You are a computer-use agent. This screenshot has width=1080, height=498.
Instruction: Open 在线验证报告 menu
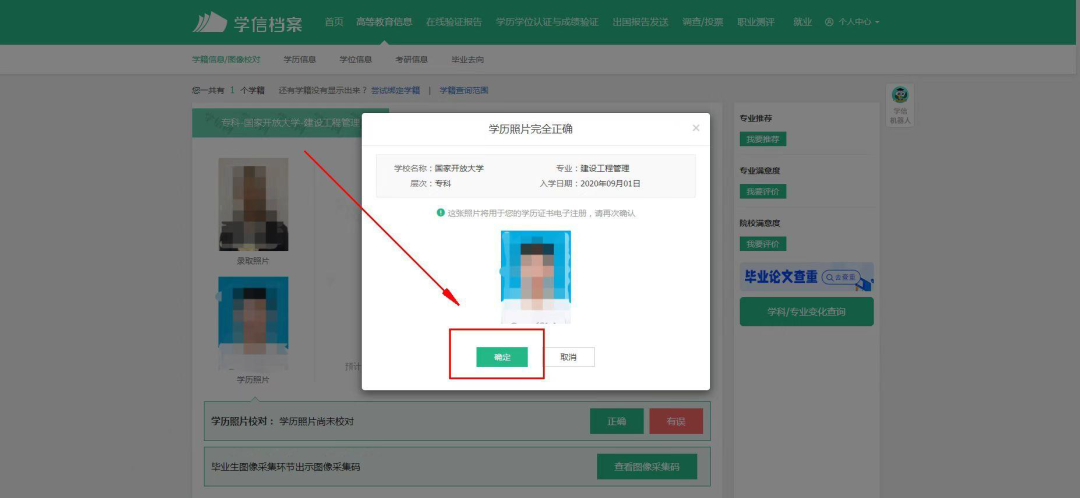[454, 22]
